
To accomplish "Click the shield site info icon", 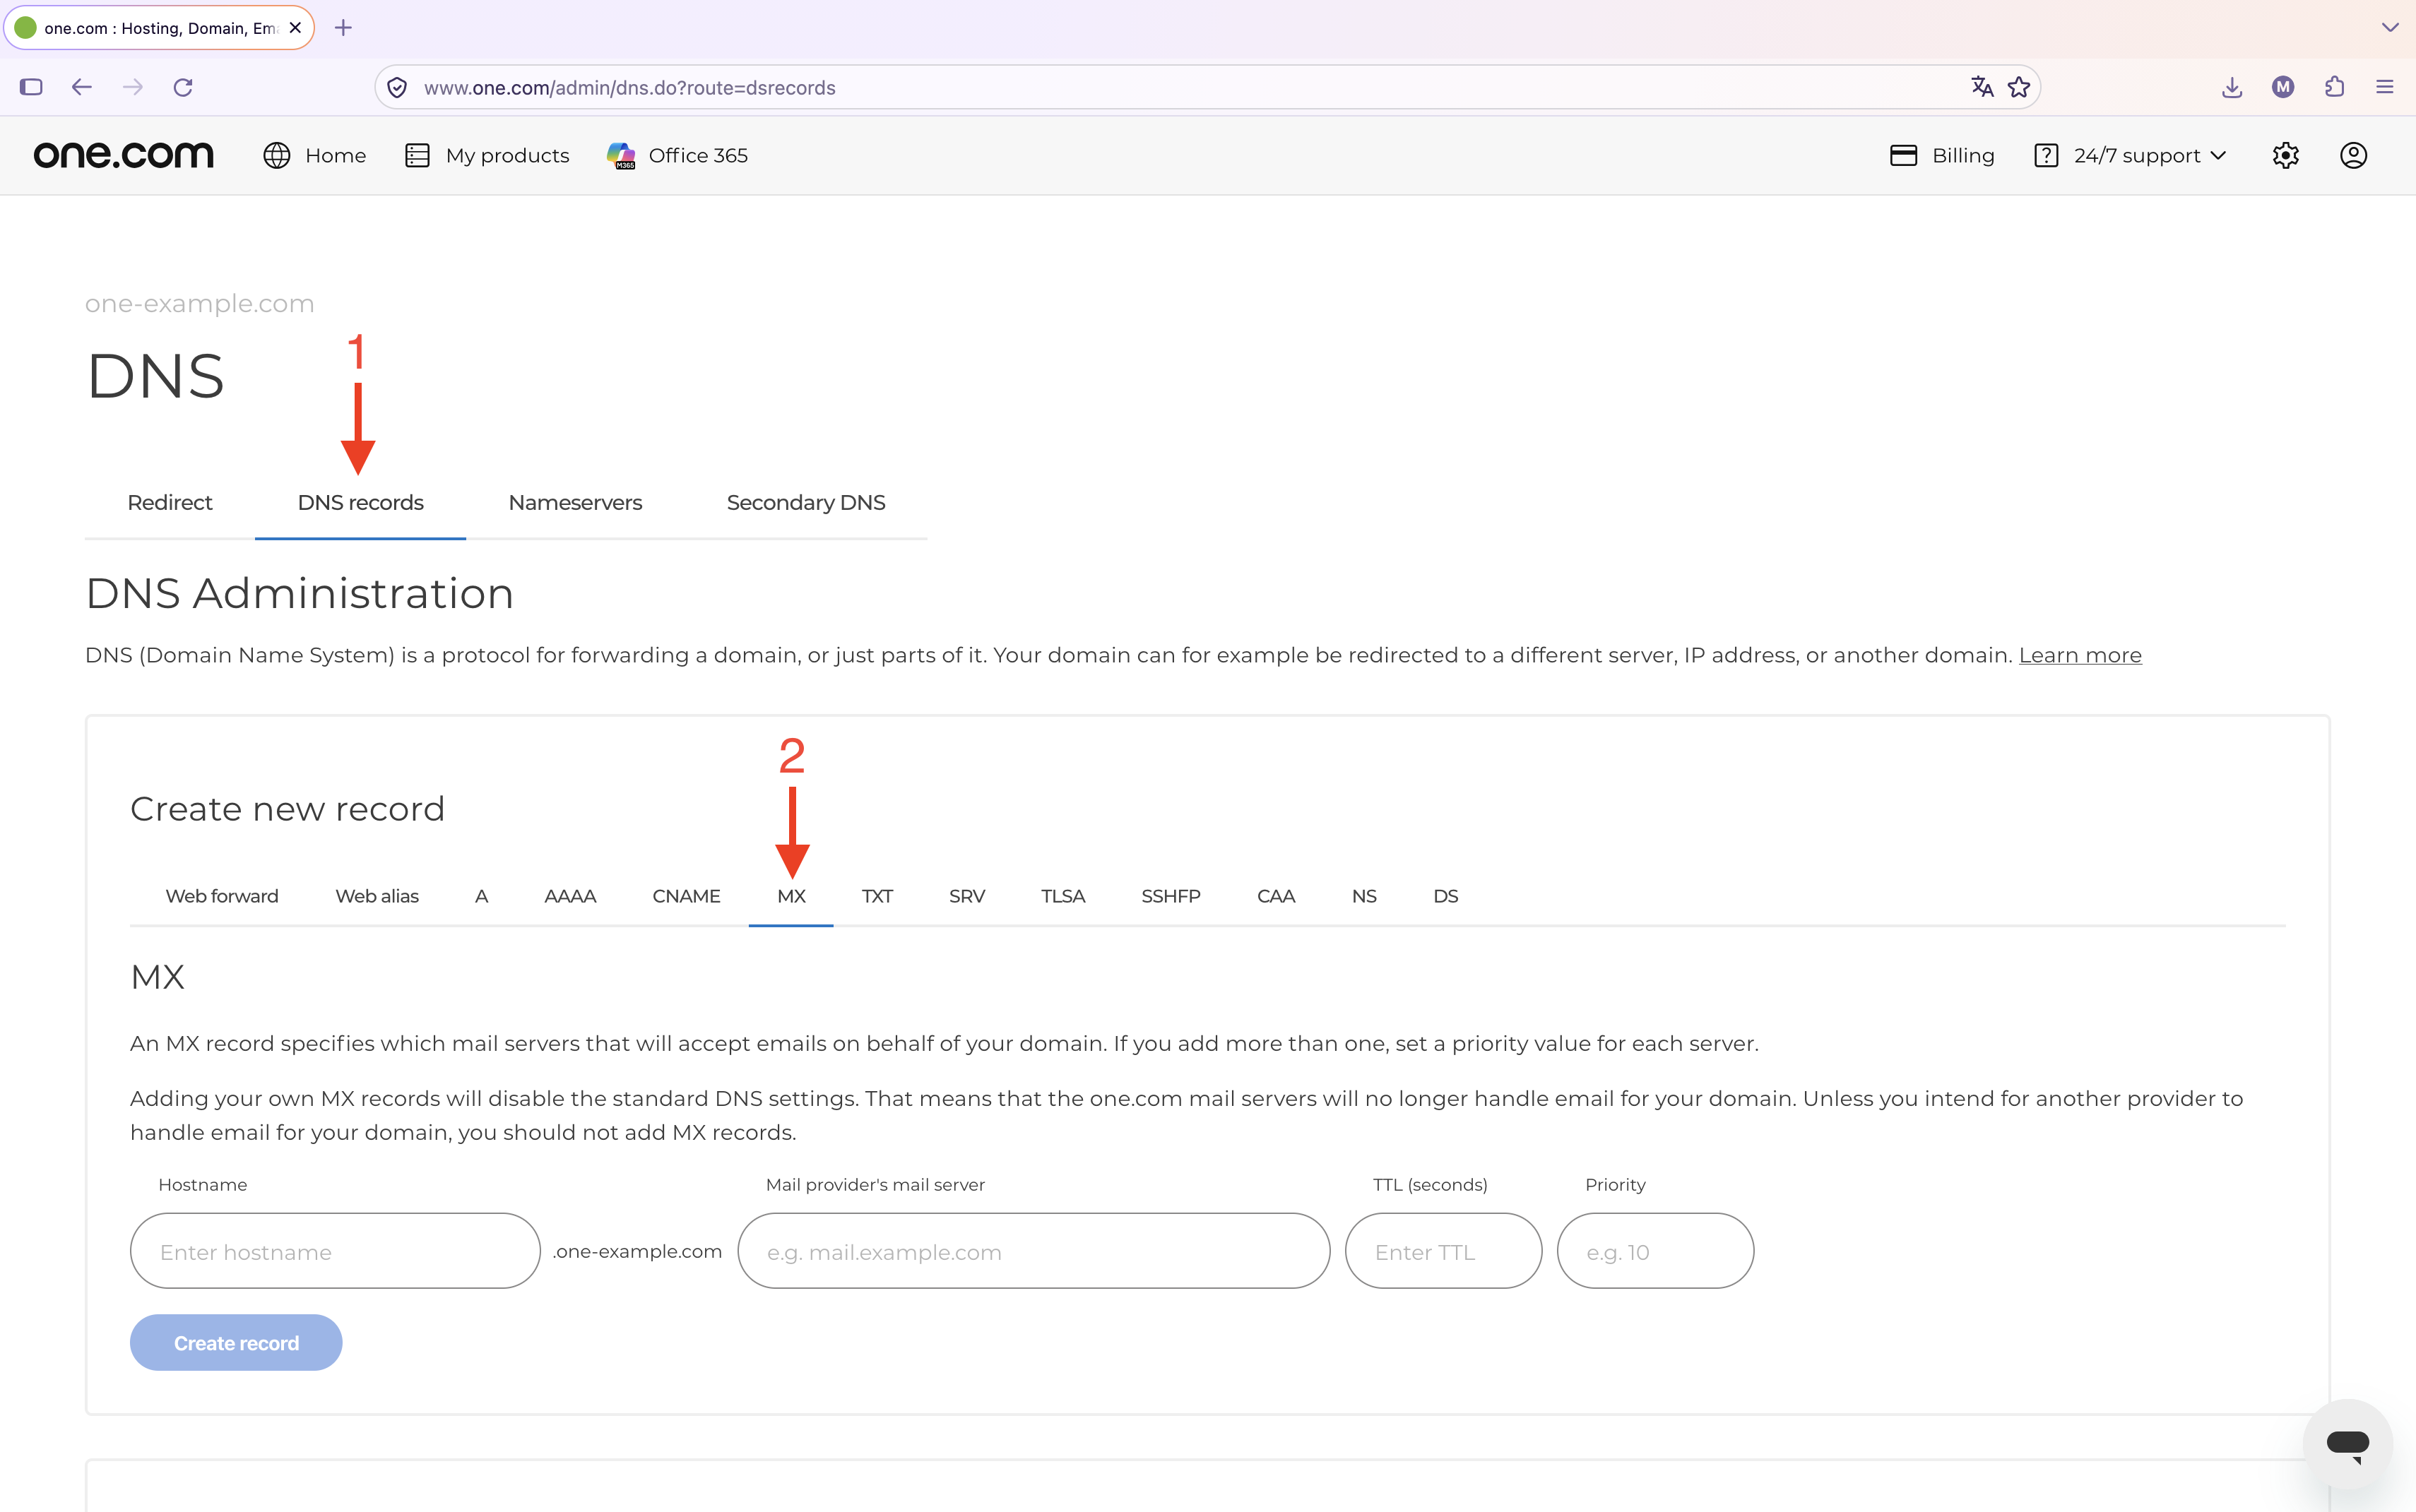I will [x=397, y=87].
